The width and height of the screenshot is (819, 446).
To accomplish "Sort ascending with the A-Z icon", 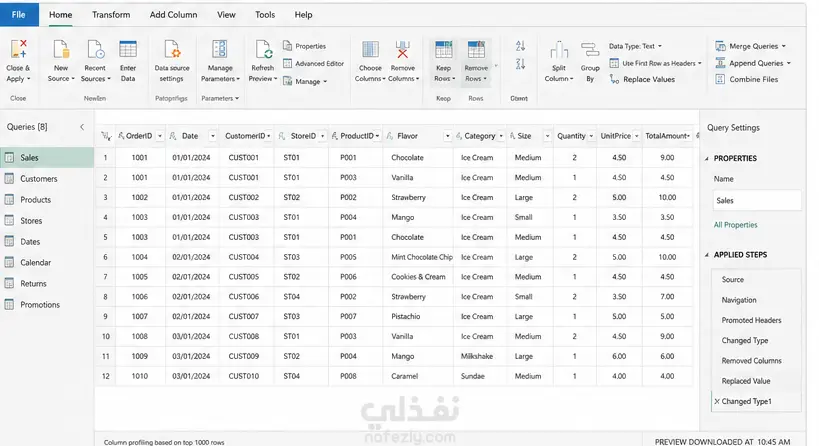I will coord(520,46).
